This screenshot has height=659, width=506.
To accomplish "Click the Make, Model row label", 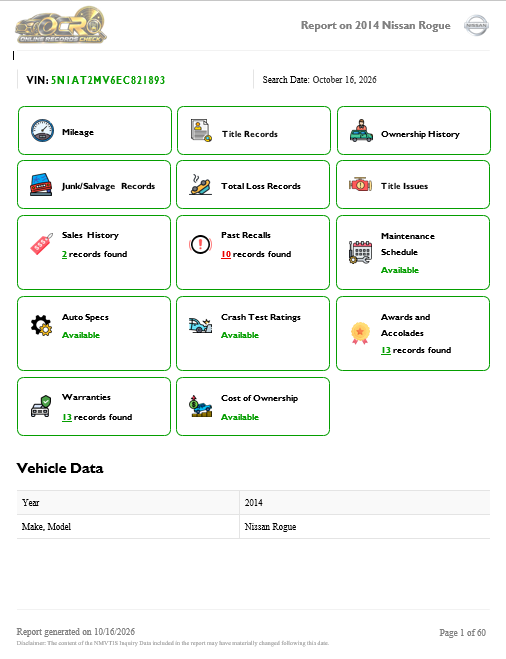I will coord(46,527).
